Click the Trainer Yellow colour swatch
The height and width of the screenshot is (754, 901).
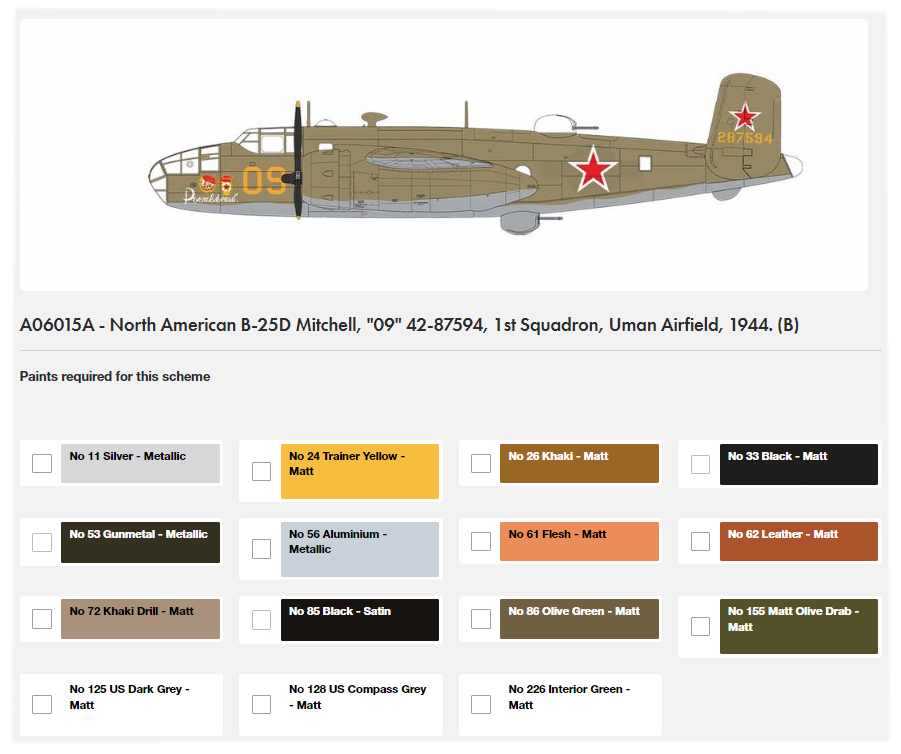[x=360, y=471]
